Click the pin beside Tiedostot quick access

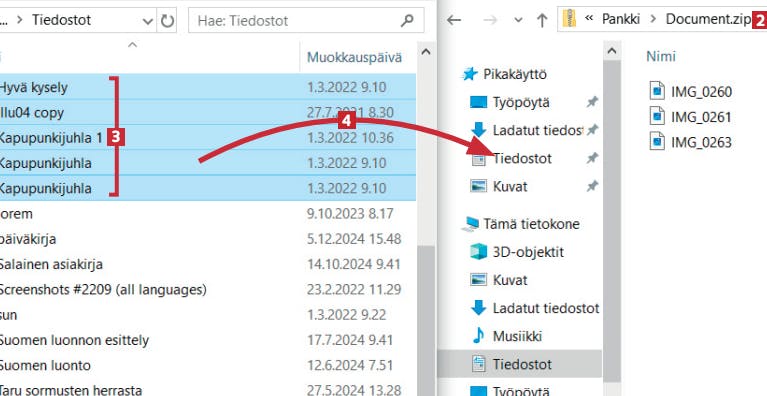(x=592, y=158)
